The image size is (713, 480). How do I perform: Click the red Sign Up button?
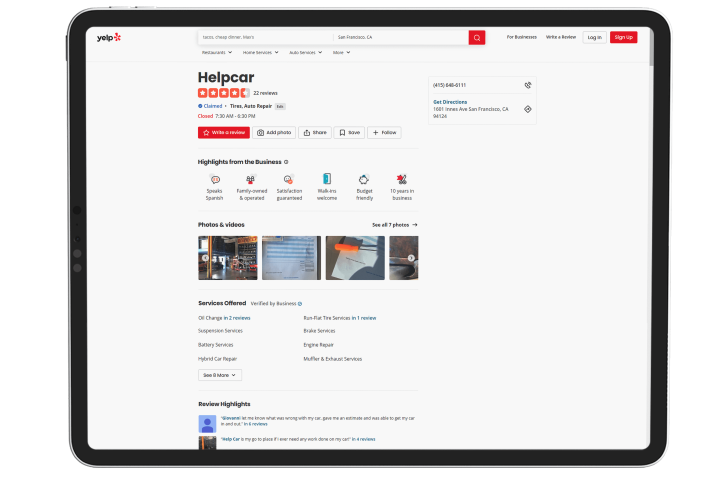(623, 37)
